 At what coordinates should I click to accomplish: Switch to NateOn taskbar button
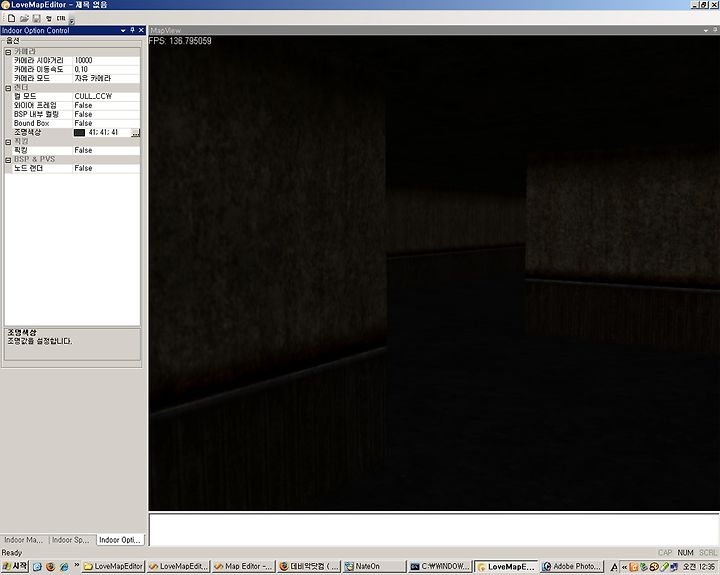click(x=374, y=567)
